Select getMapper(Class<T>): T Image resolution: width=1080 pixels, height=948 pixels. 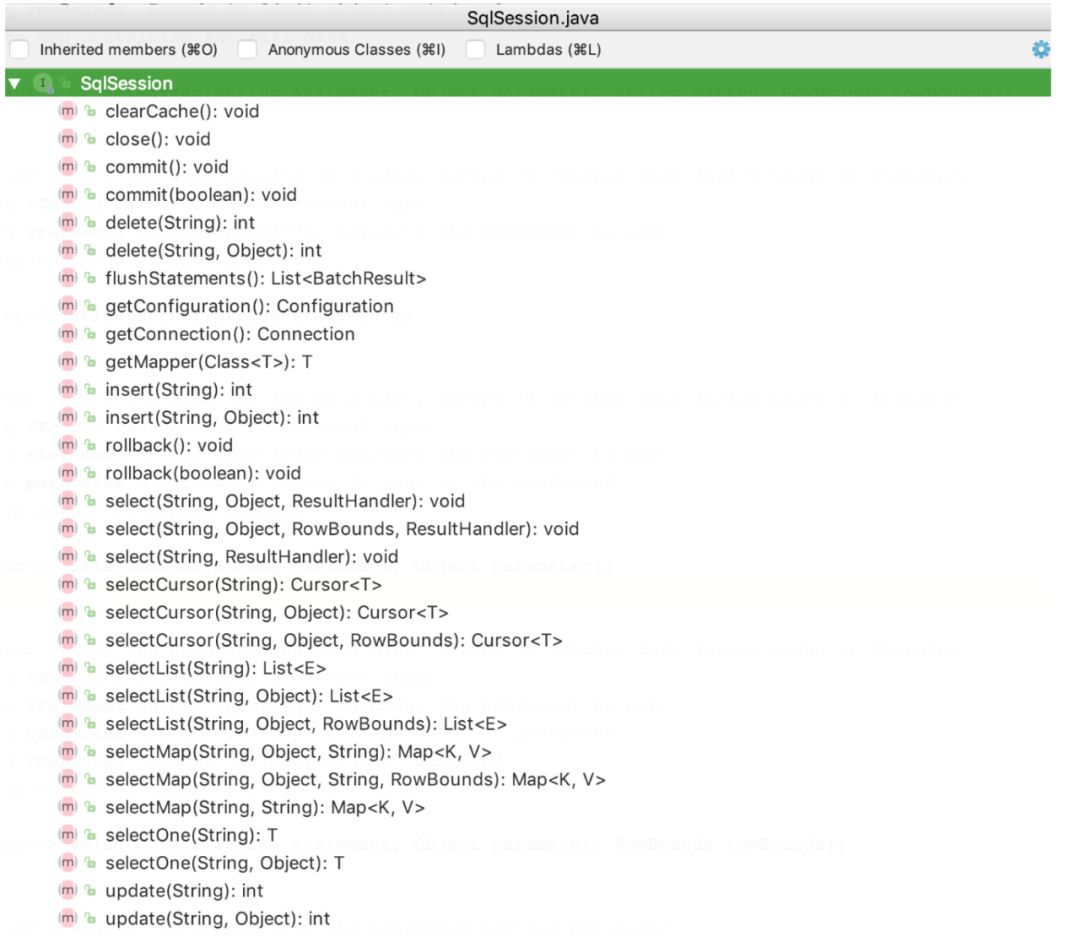point(209,361)
